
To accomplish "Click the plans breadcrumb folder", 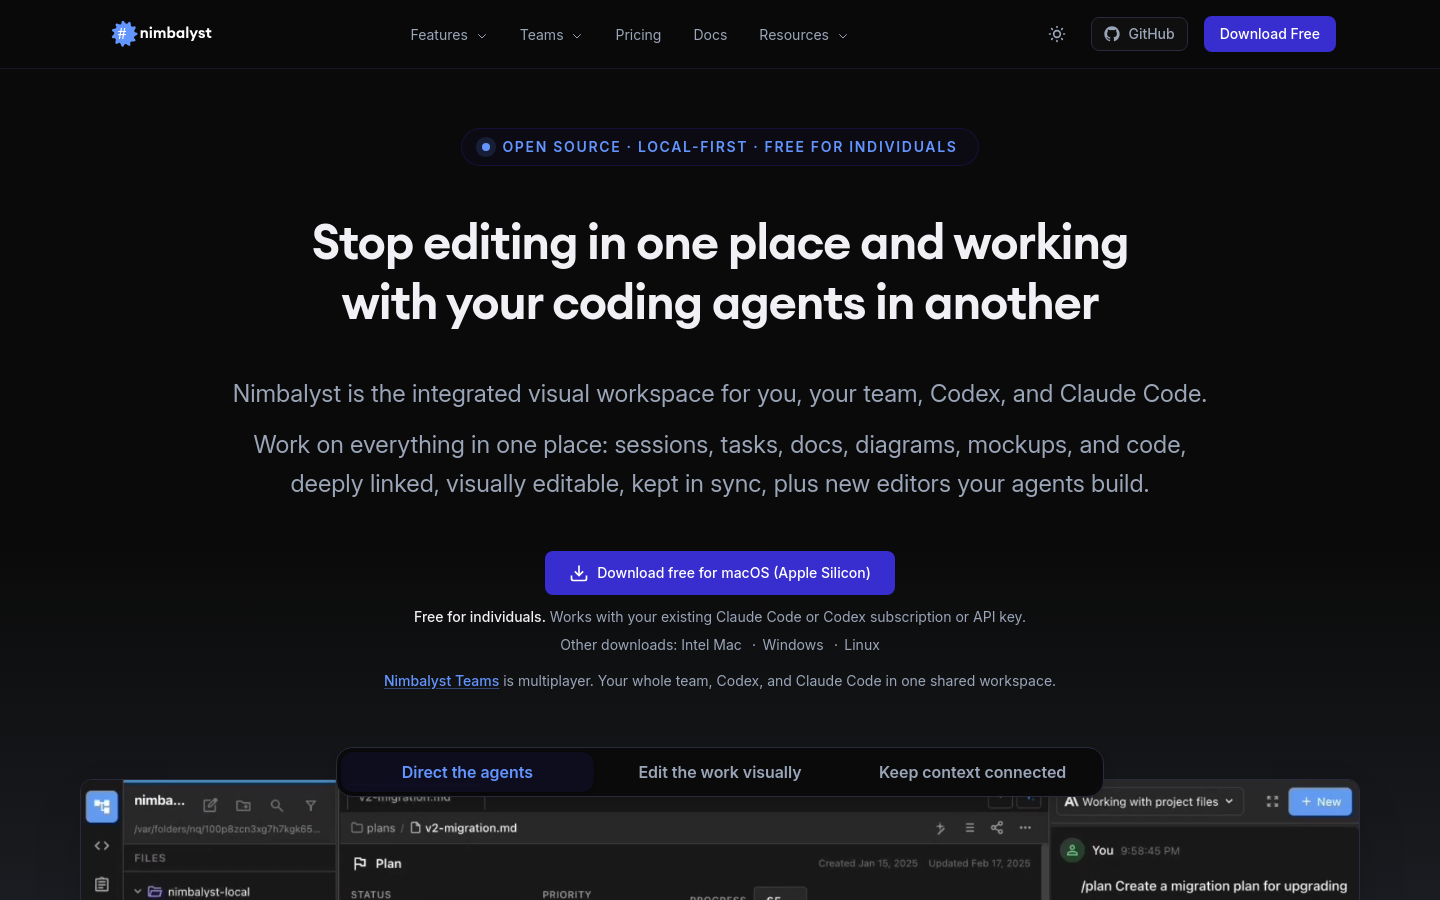I will coord(373,828).
